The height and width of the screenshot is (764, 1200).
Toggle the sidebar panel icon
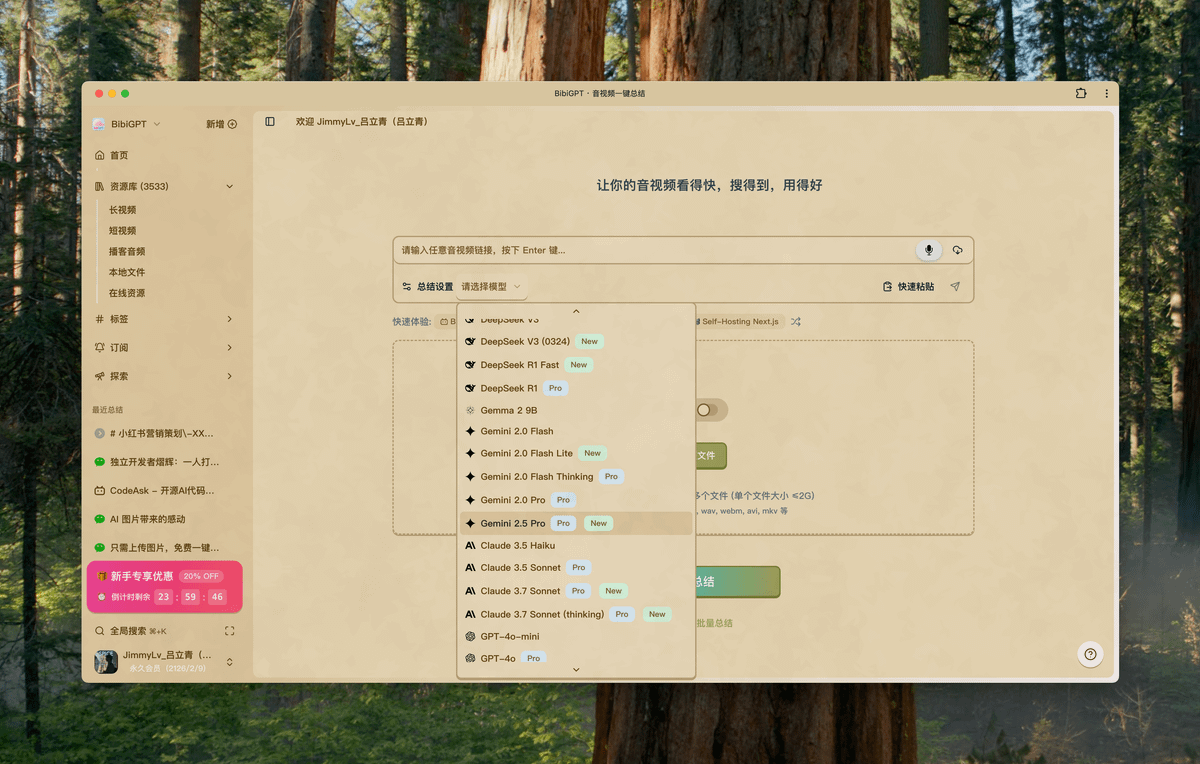click(x=270, y=122)
